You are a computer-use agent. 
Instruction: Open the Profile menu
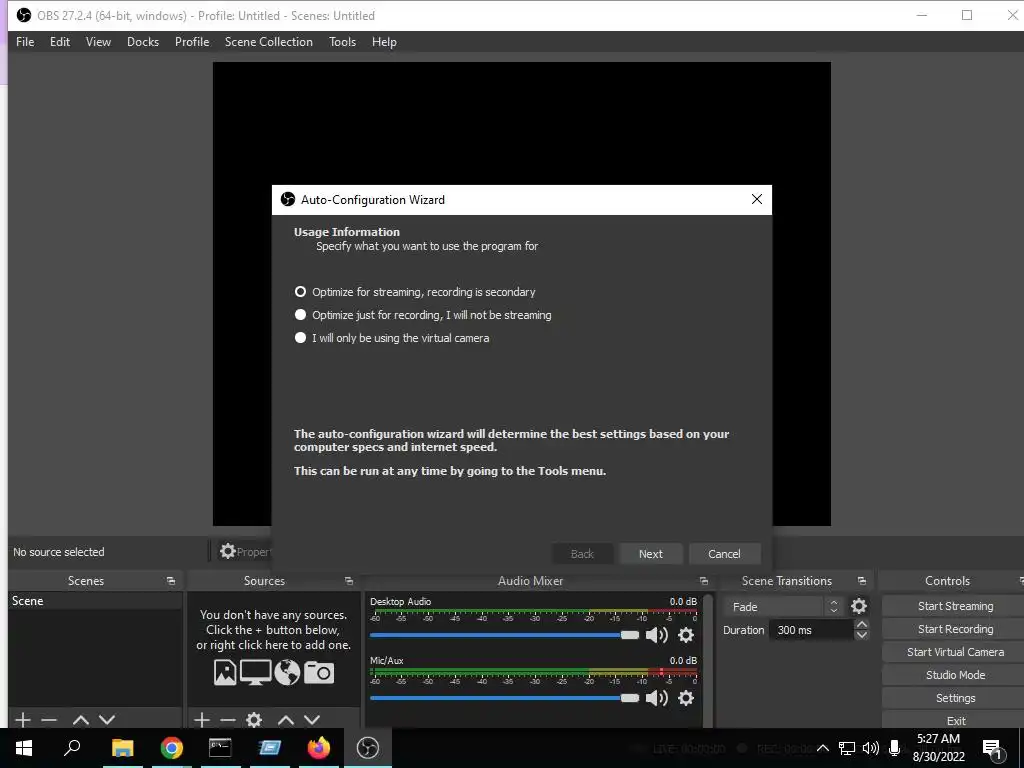click(192, 42)
